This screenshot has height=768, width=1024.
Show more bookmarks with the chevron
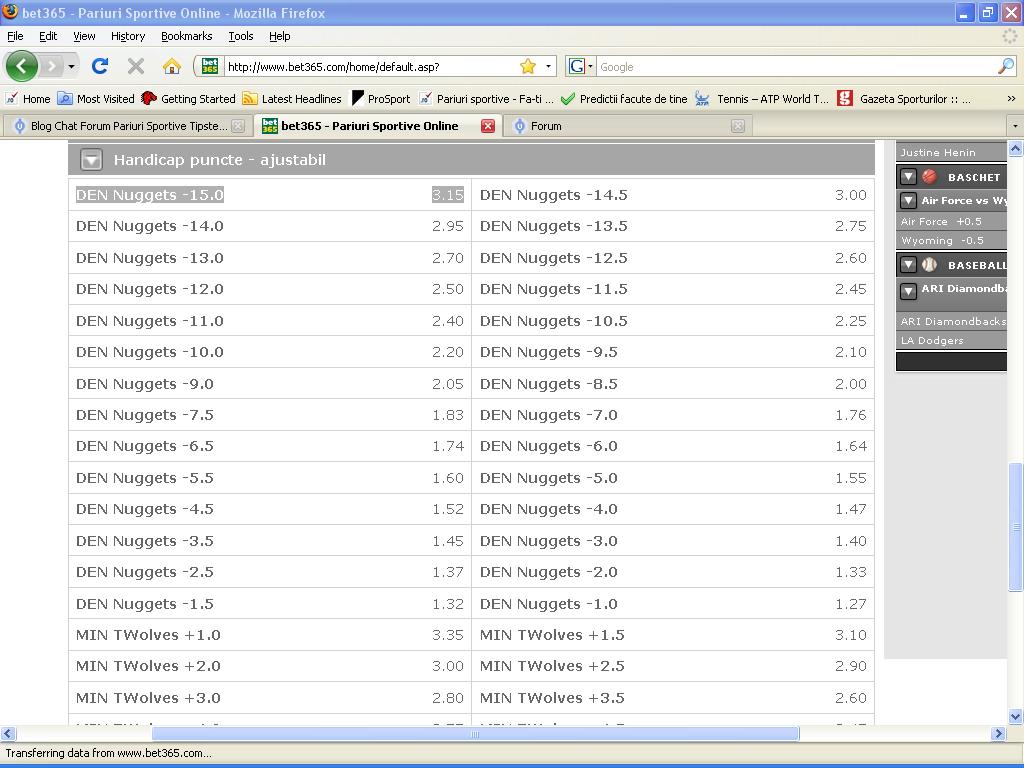click(1011, 99)
